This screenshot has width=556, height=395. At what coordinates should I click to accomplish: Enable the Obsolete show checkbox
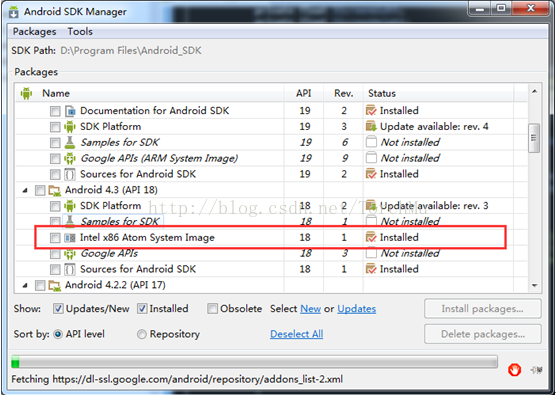(x=212, y=309)
